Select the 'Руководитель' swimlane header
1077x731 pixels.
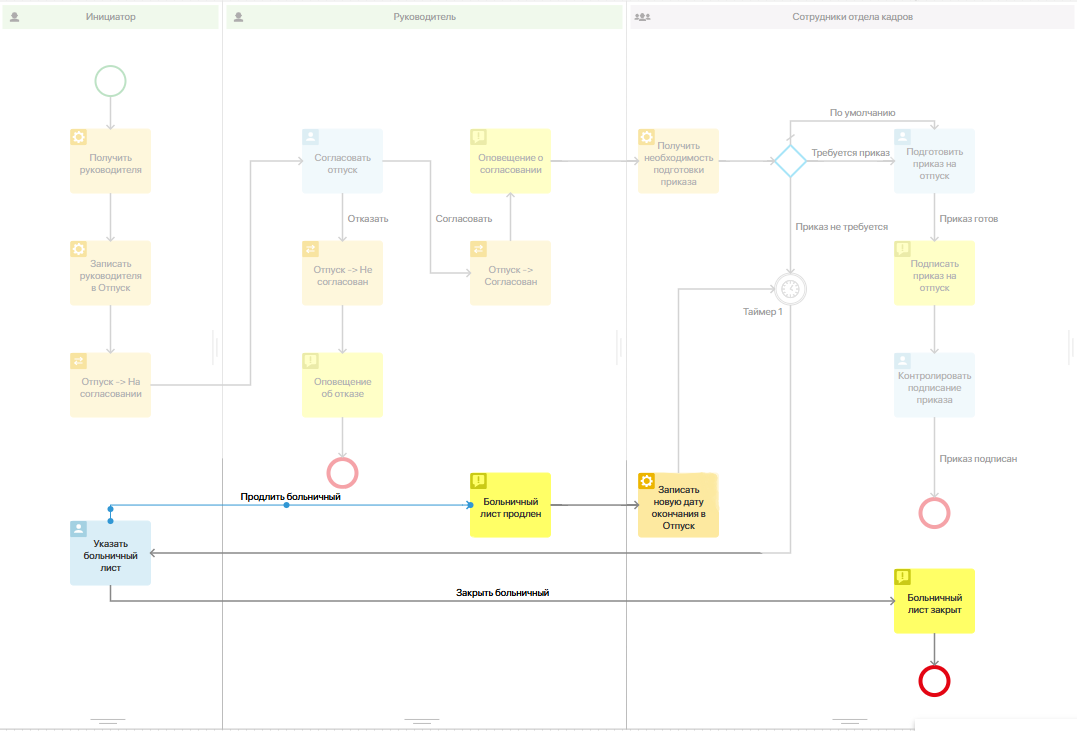(424, 16)
